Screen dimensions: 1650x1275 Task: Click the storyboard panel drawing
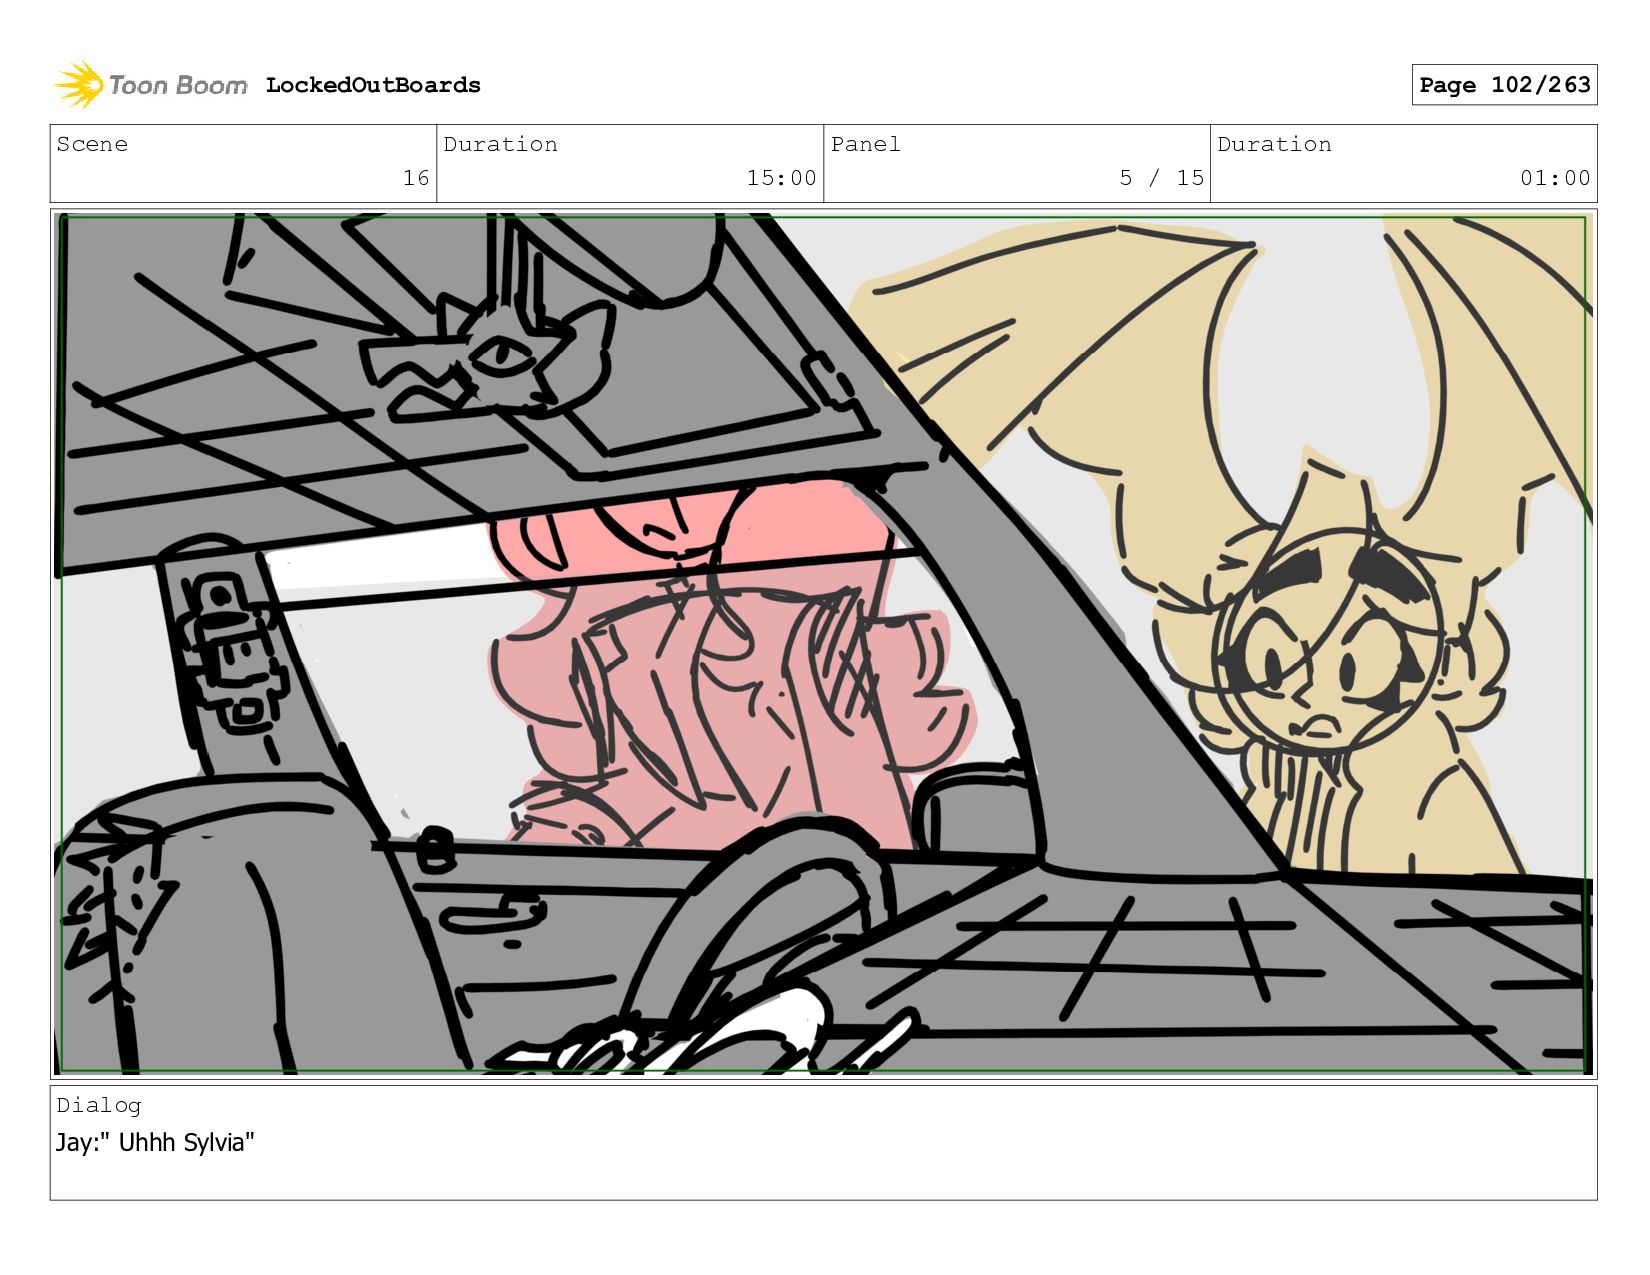[823, 643]
